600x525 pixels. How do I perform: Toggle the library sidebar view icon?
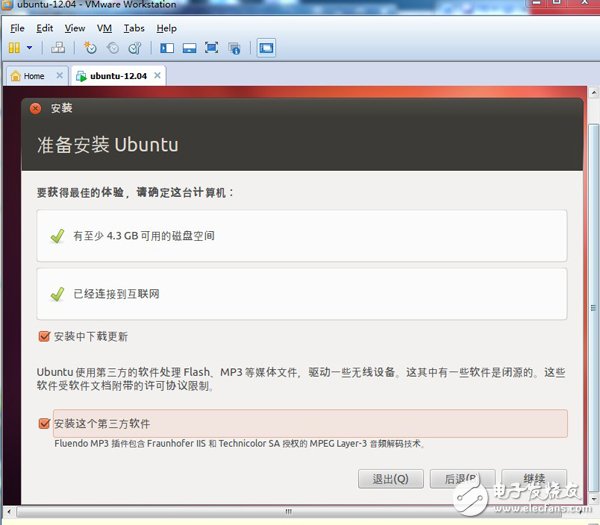point(167,48)
